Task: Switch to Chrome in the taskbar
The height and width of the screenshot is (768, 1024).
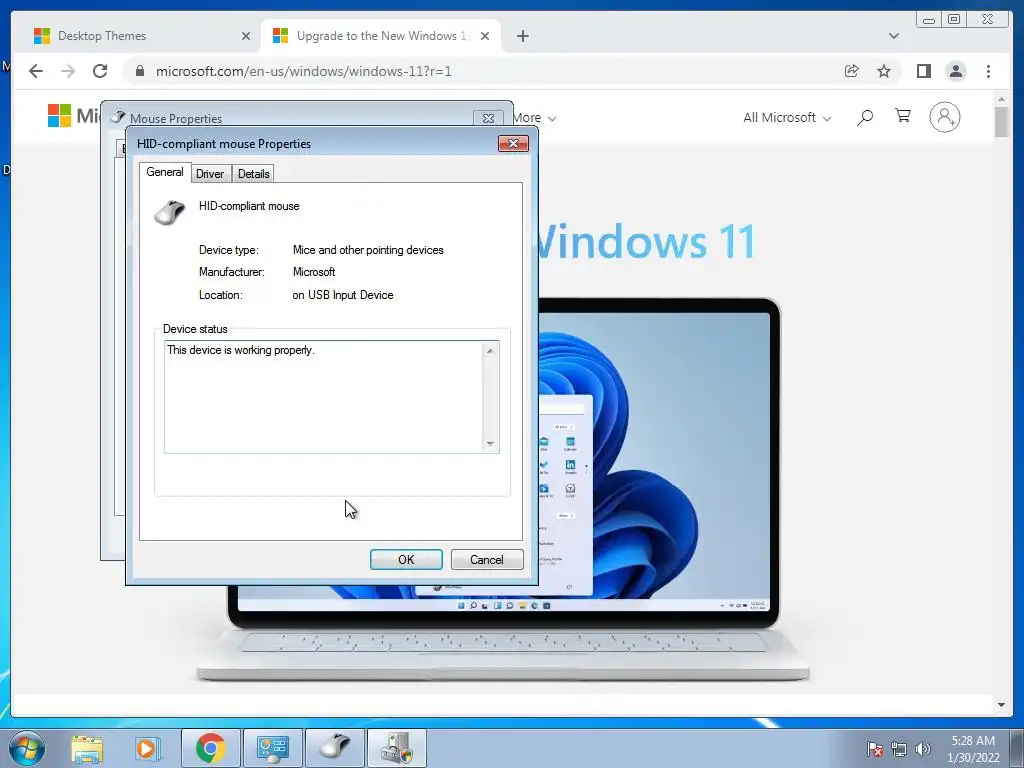Action: tap(210, 748)
